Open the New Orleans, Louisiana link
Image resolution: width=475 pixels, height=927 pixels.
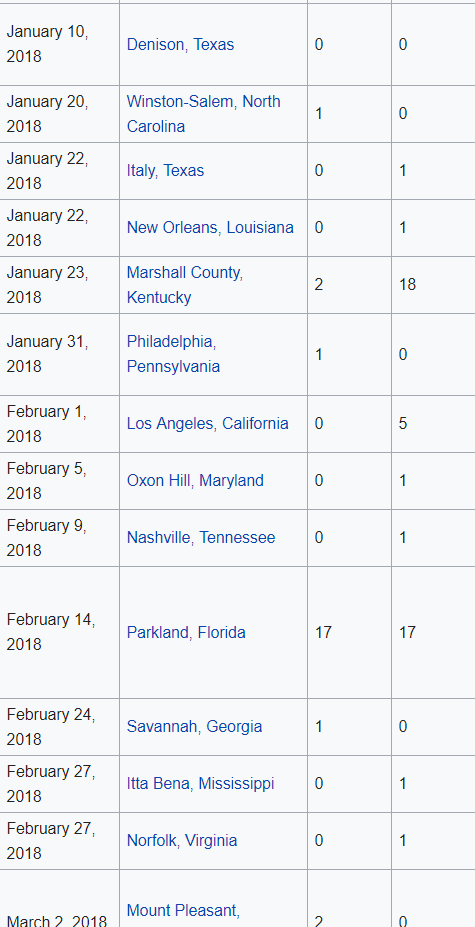[x=210, y=228]
